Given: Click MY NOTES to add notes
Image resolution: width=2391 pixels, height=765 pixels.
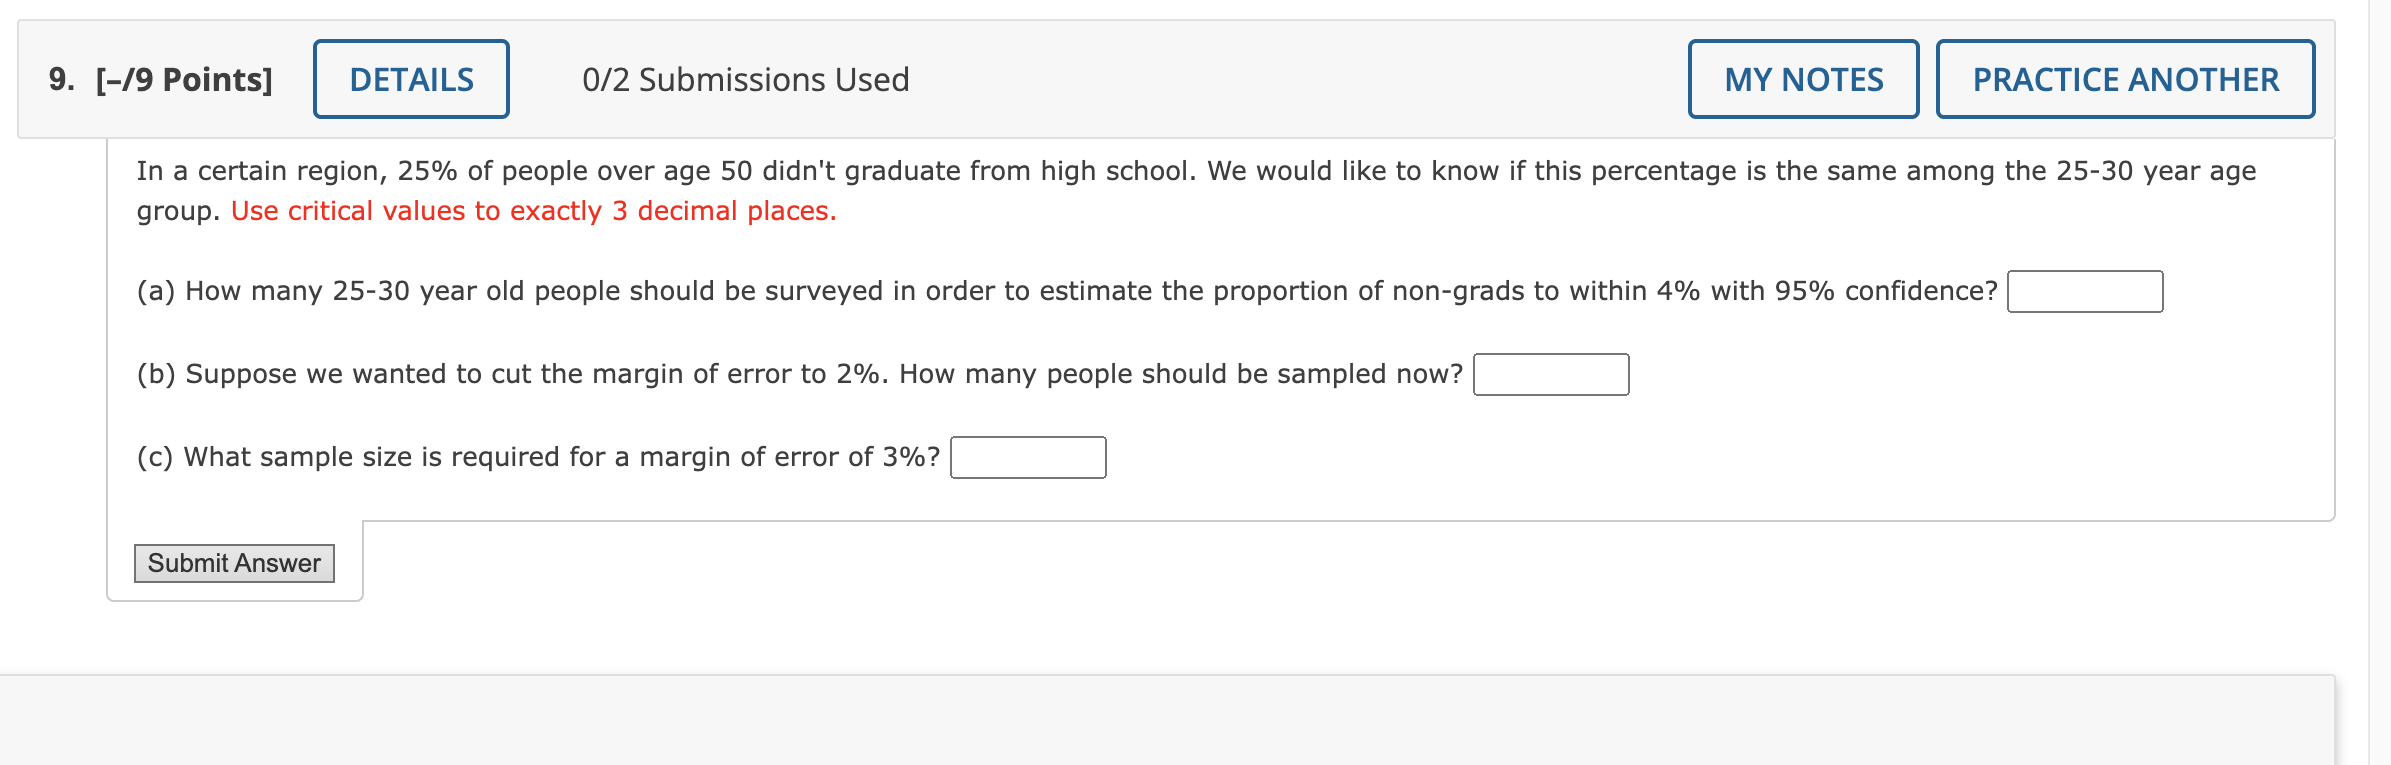Looking at the screenshot, I should pos(1803,79).
